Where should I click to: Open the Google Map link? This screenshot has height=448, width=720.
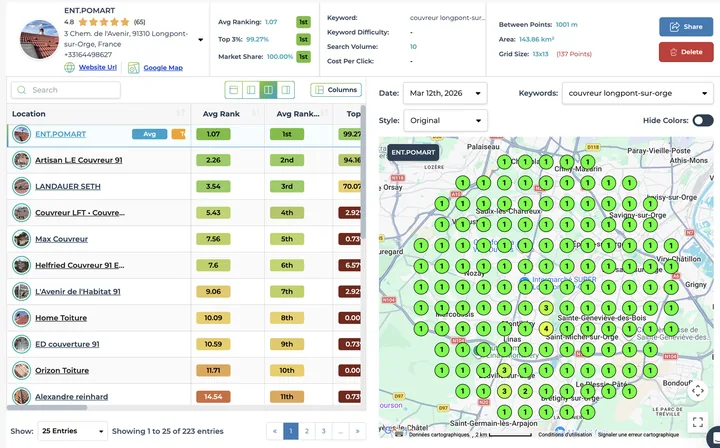[163, 67]
